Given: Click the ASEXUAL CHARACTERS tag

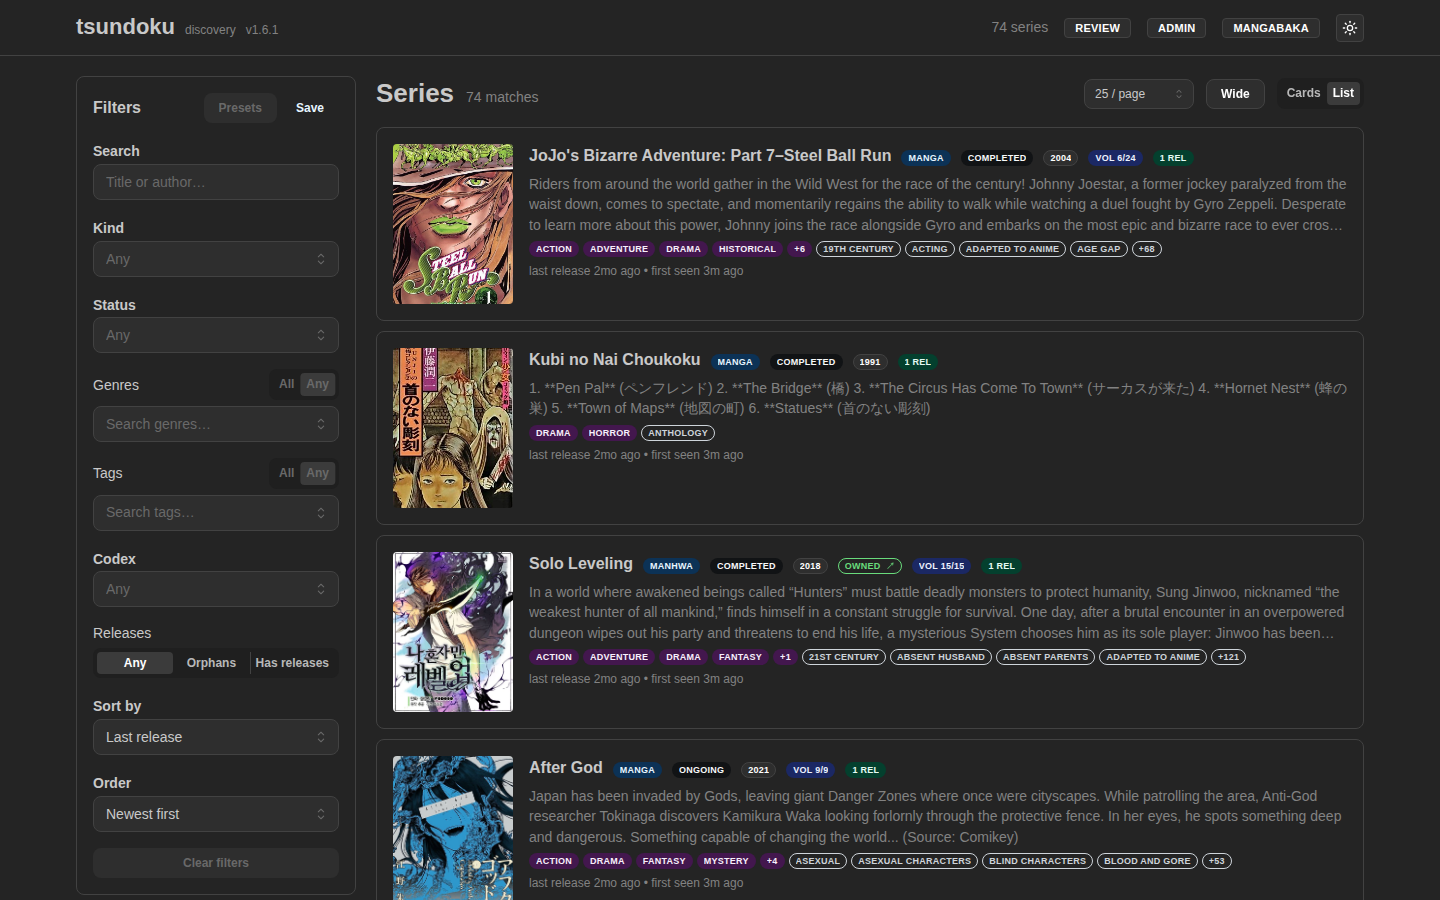Looking at the screenshot, I should tap(914, 861).
